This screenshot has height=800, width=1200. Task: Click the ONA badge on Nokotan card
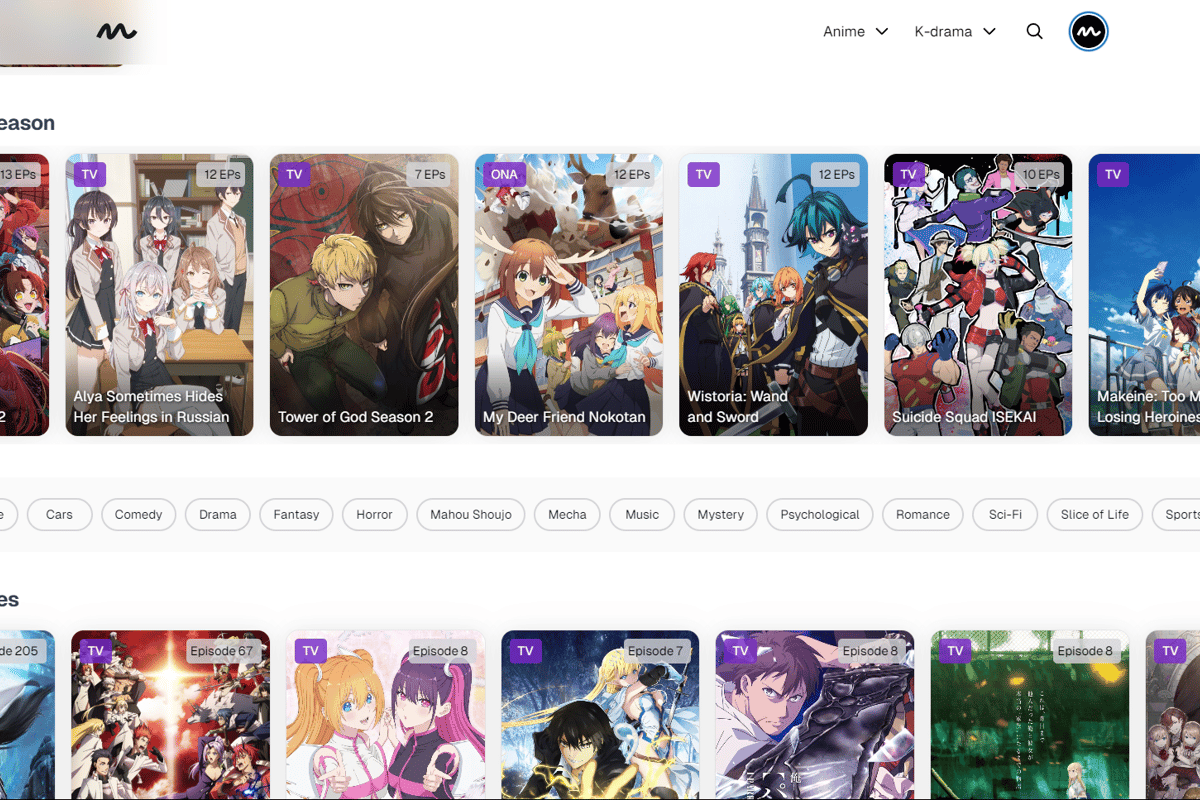coord(504,174)
